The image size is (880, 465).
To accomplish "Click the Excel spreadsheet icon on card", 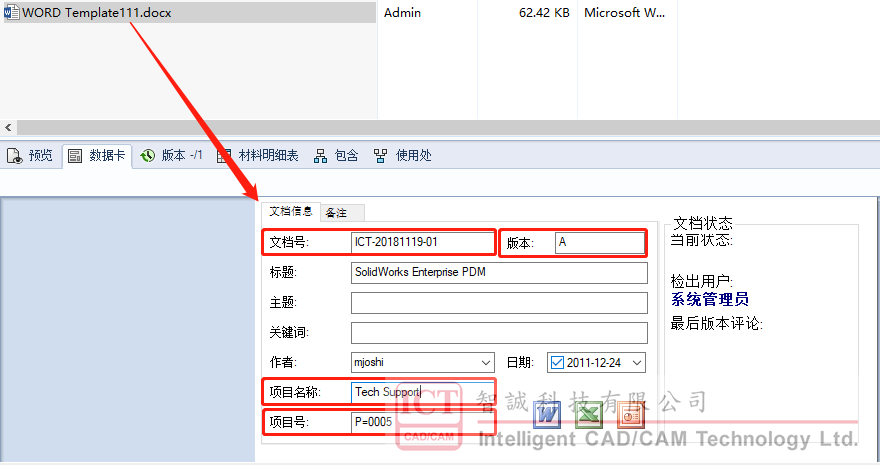I will coord(588,416).
